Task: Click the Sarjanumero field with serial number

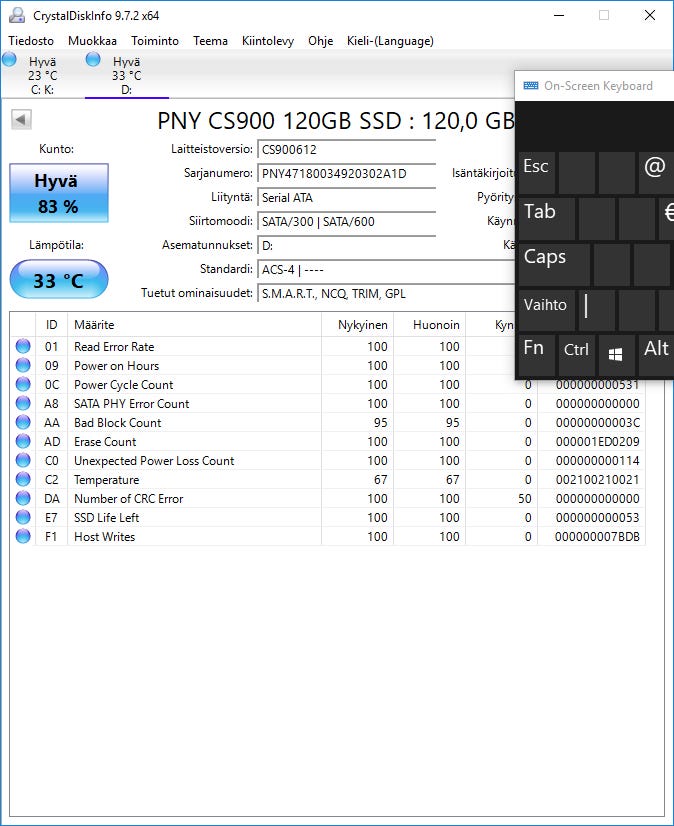Action: pyautogui.click(x=346, y=173)
